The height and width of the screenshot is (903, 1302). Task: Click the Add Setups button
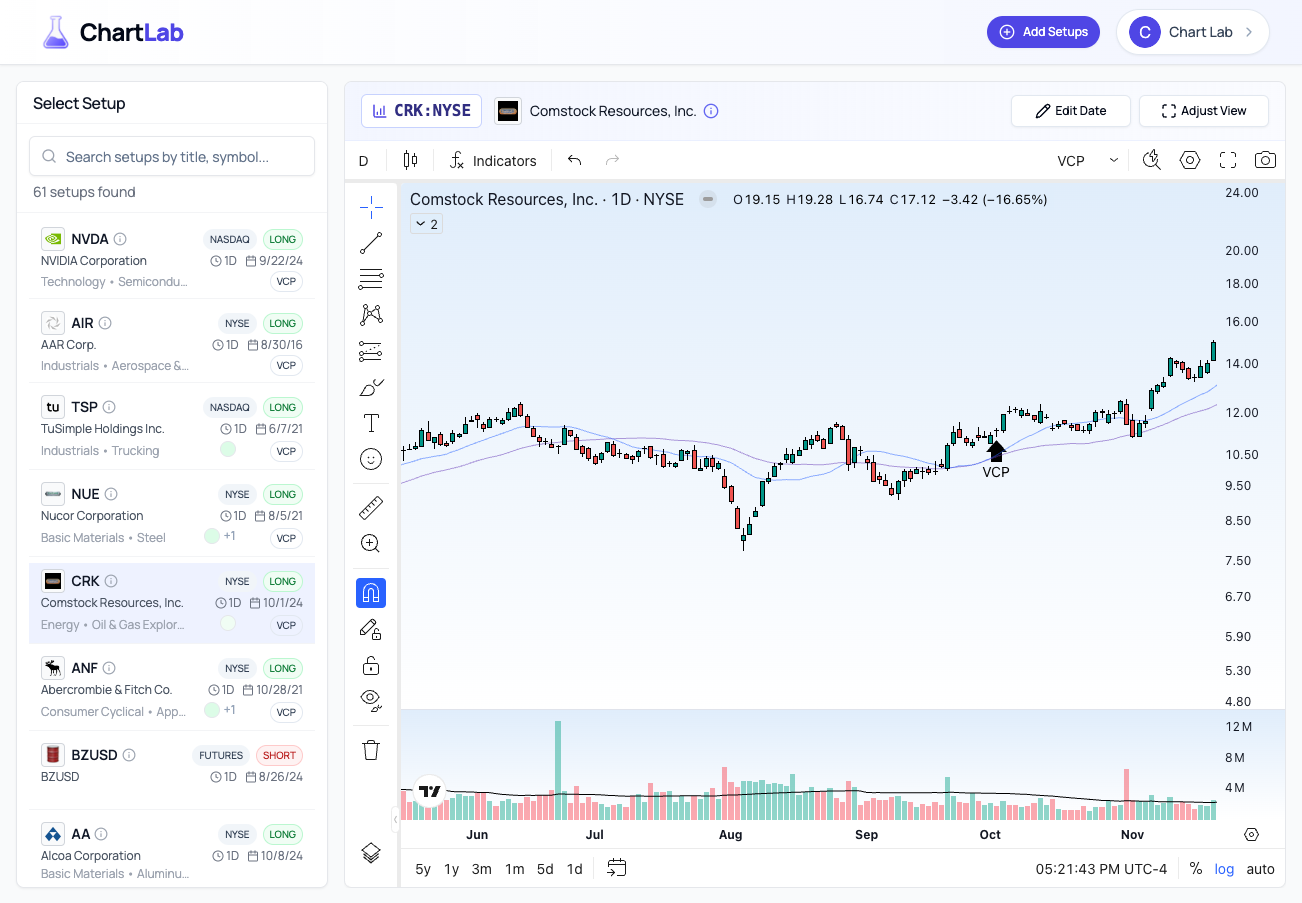tap(1043, 31)
